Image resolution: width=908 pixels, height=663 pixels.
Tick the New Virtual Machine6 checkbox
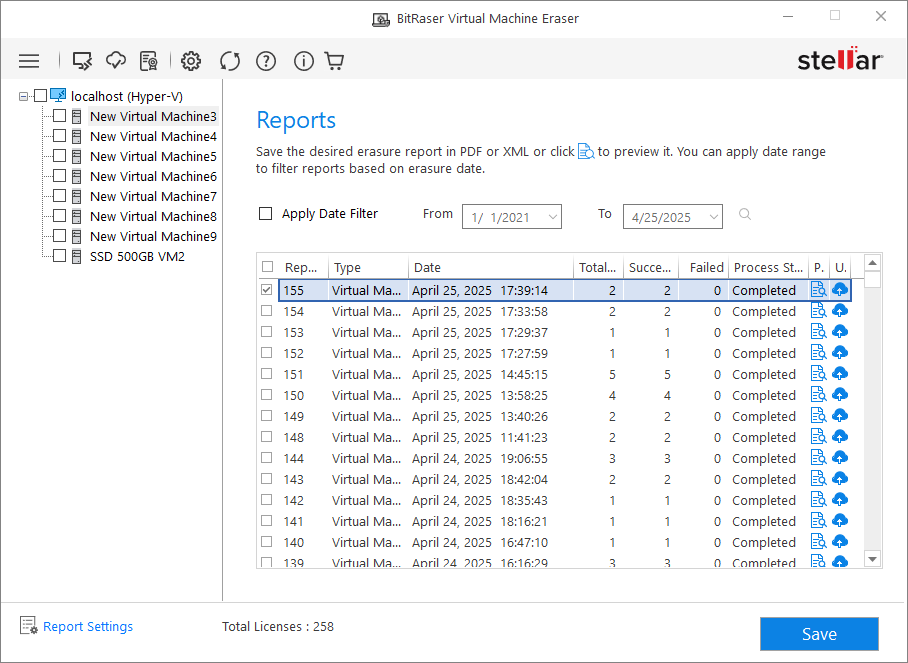pos(59,176)
